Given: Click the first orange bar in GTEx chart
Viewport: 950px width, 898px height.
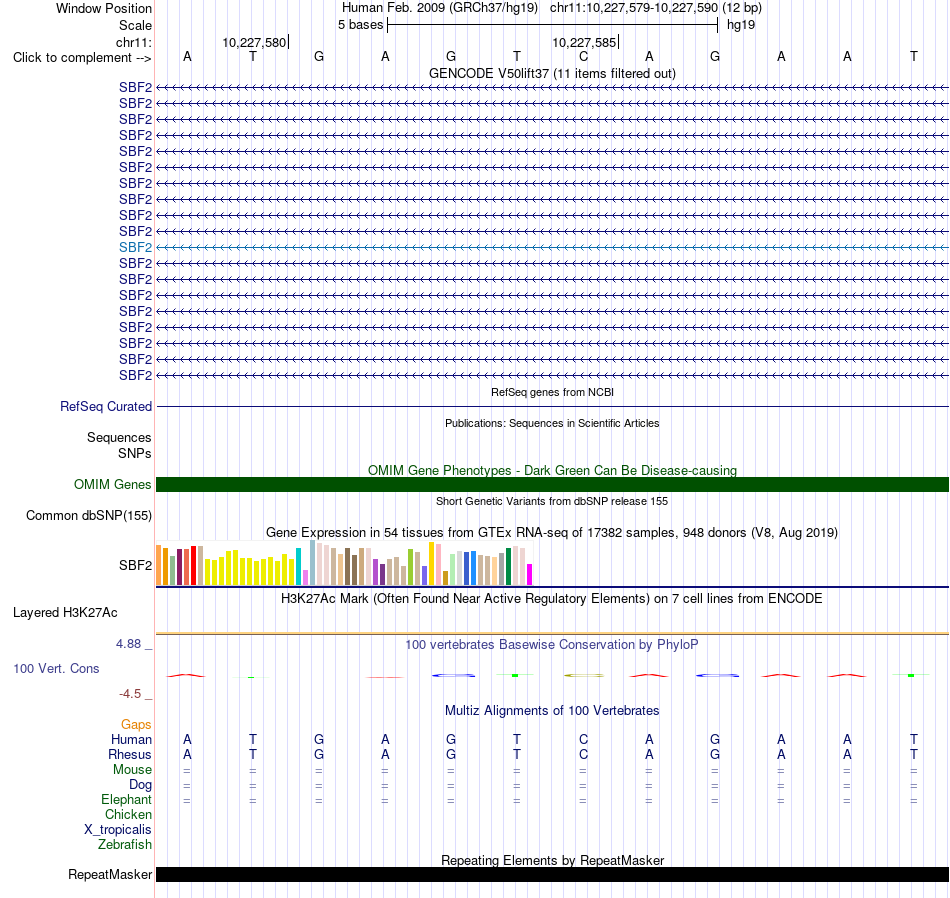Looking at the screenshot, I should (x=159, y=565).
